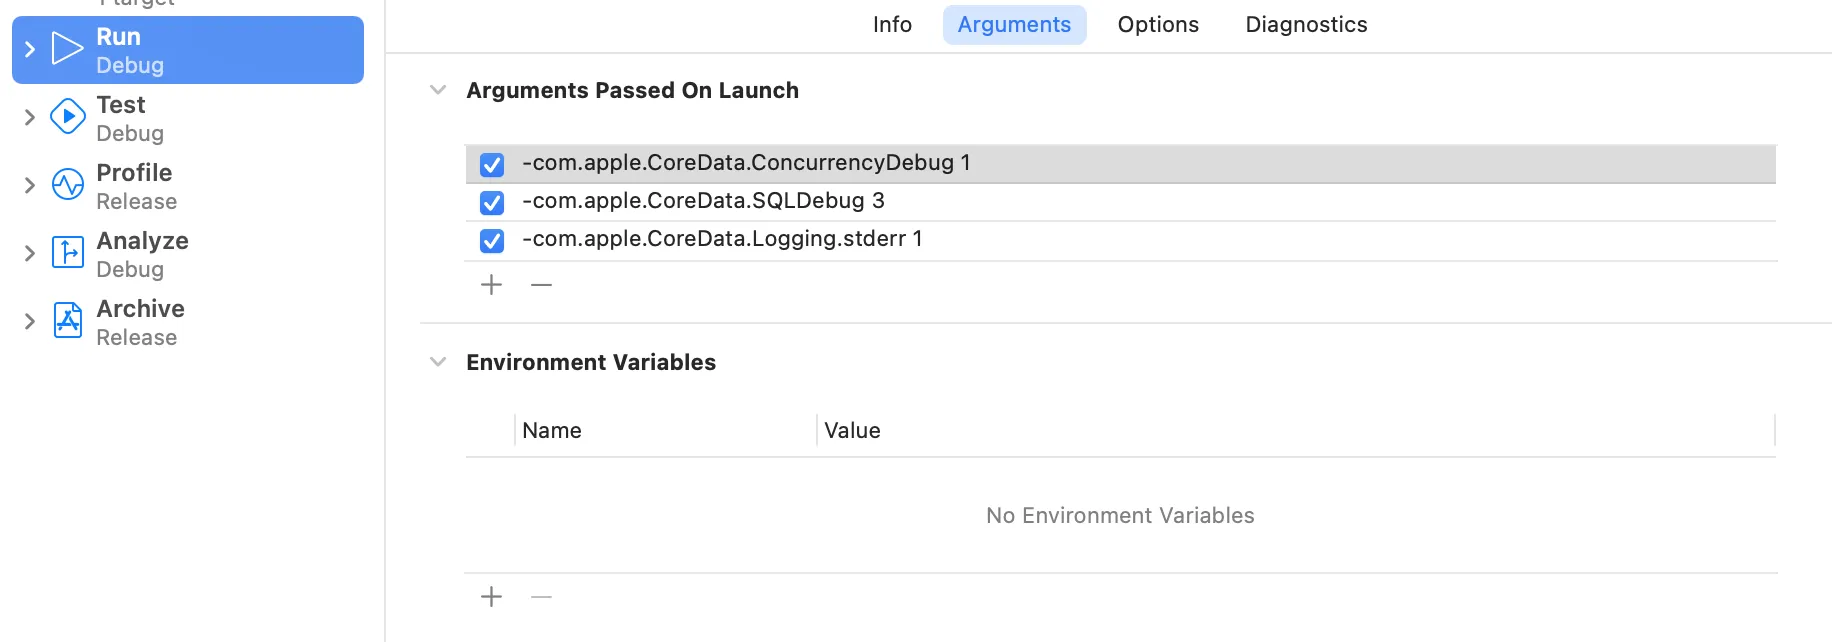Click the Archive action icon

(67, 321)
